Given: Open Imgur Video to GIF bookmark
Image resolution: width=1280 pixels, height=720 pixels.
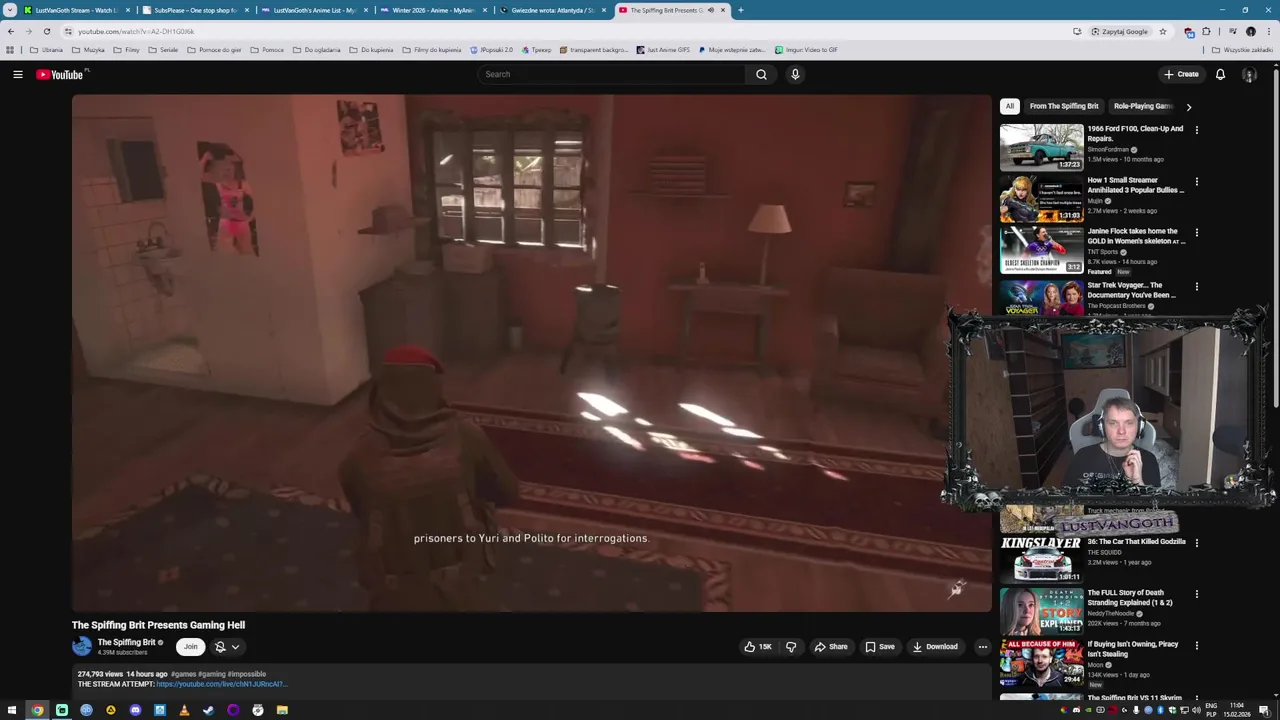Looking at the screenshot, I should (806, 50).
